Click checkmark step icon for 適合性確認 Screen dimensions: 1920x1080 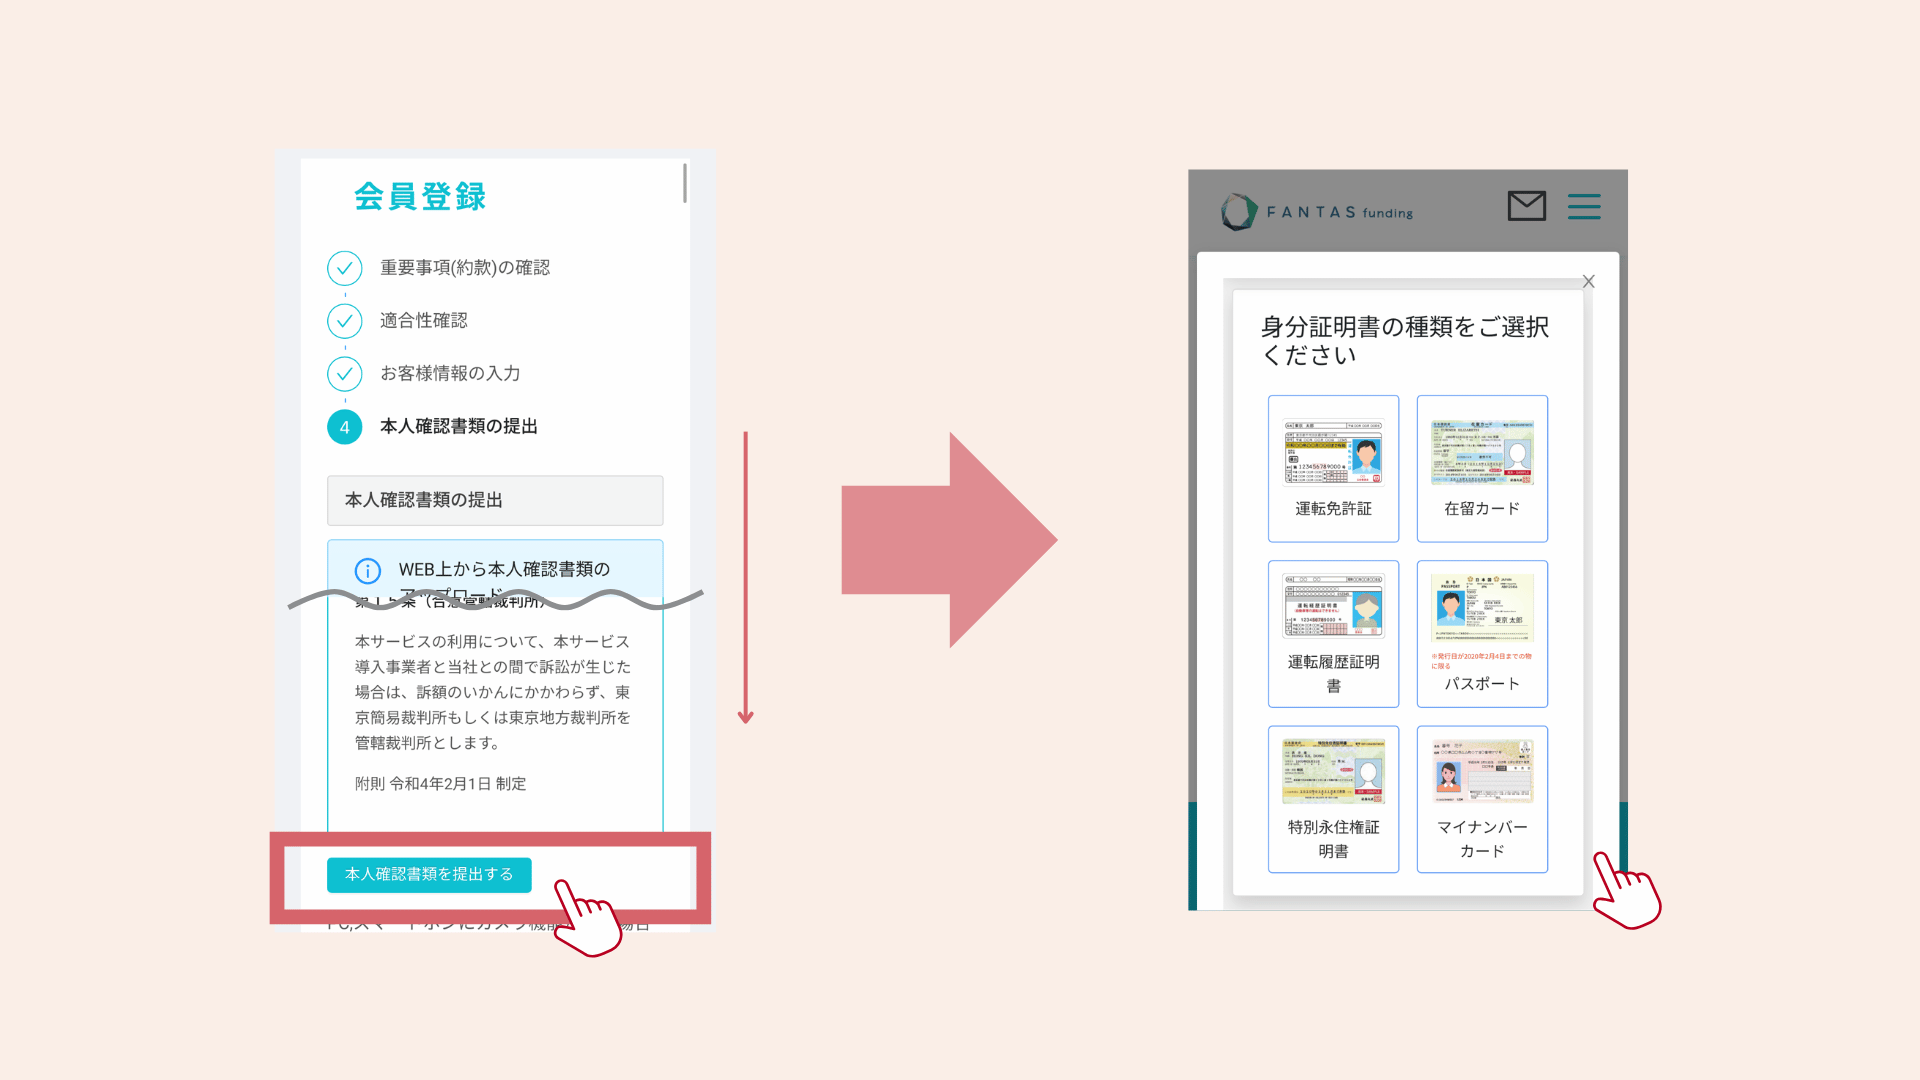344,321
